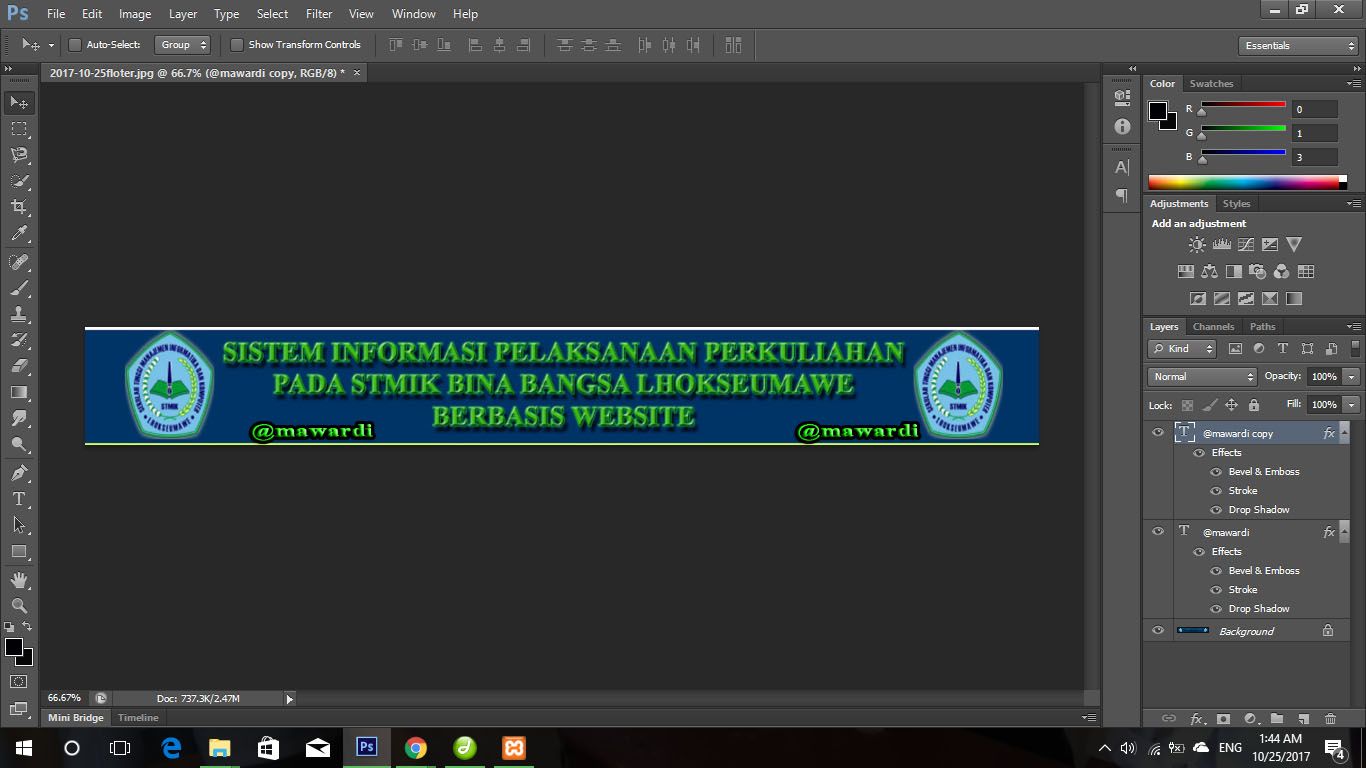The image size is (1366, 768).
Task: Select the Pen tool
Action: (x=19, y=472)
